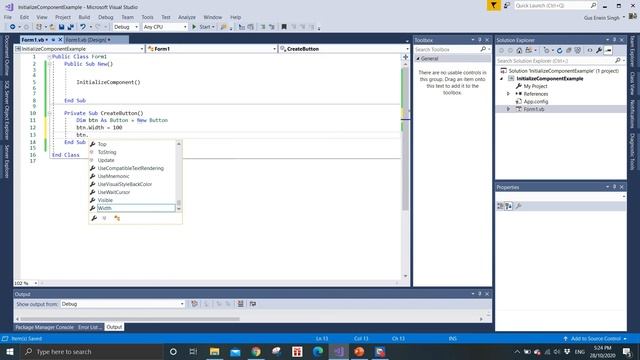Click the Alphabetical sort icon in the Properties panel
The width and height of the screenshot is (640, 360).
coord(508,206)
